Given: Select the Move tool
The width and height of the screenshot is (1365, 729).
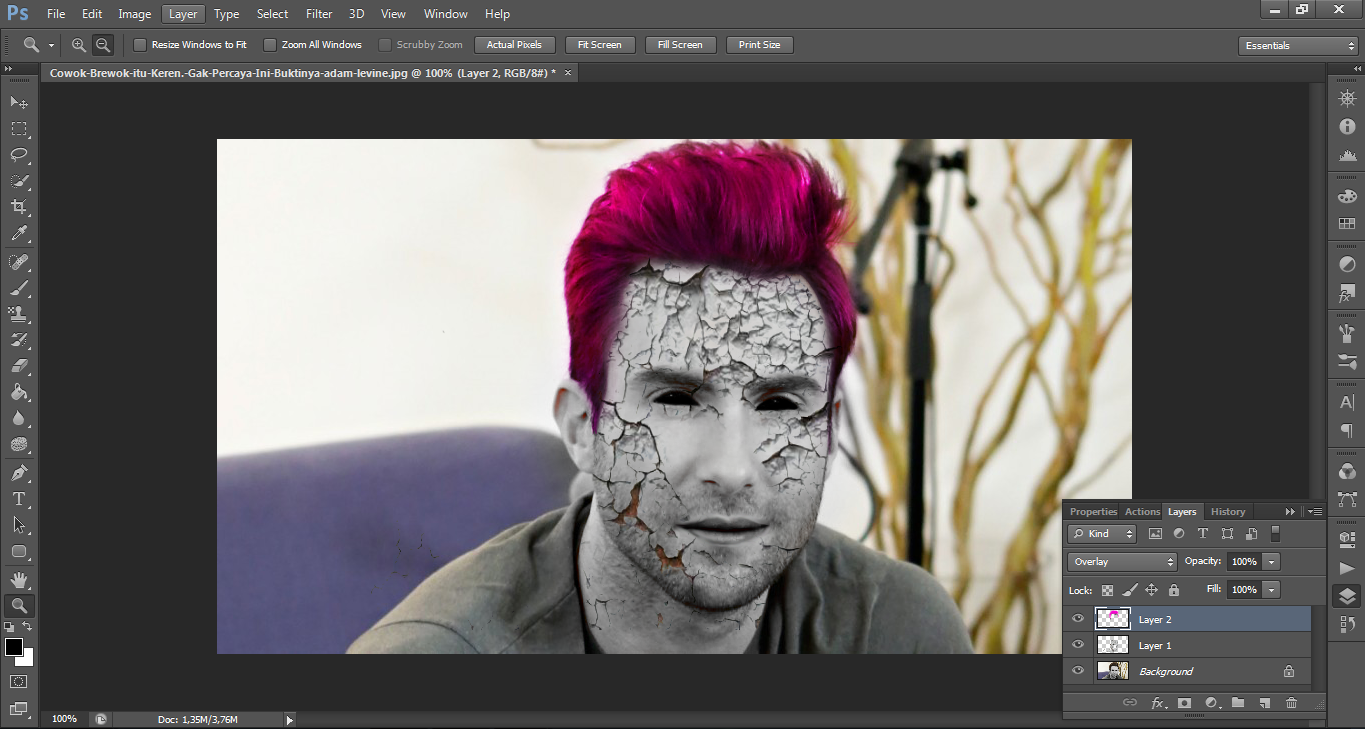Looking at the screenshot, I should pyautogui.click(x=19, y=102).
